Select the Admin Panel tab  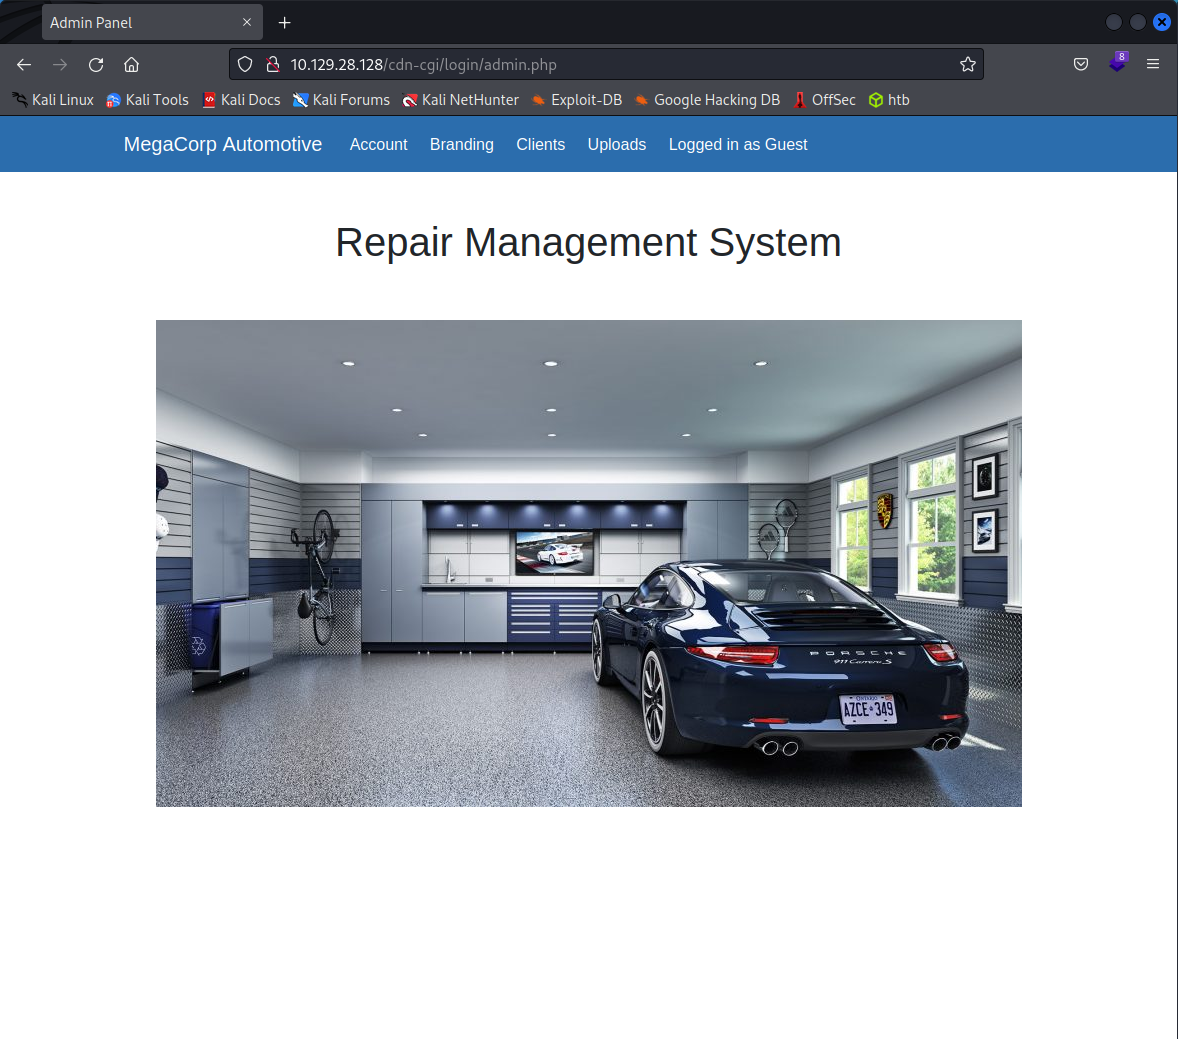tap(140, 23)
